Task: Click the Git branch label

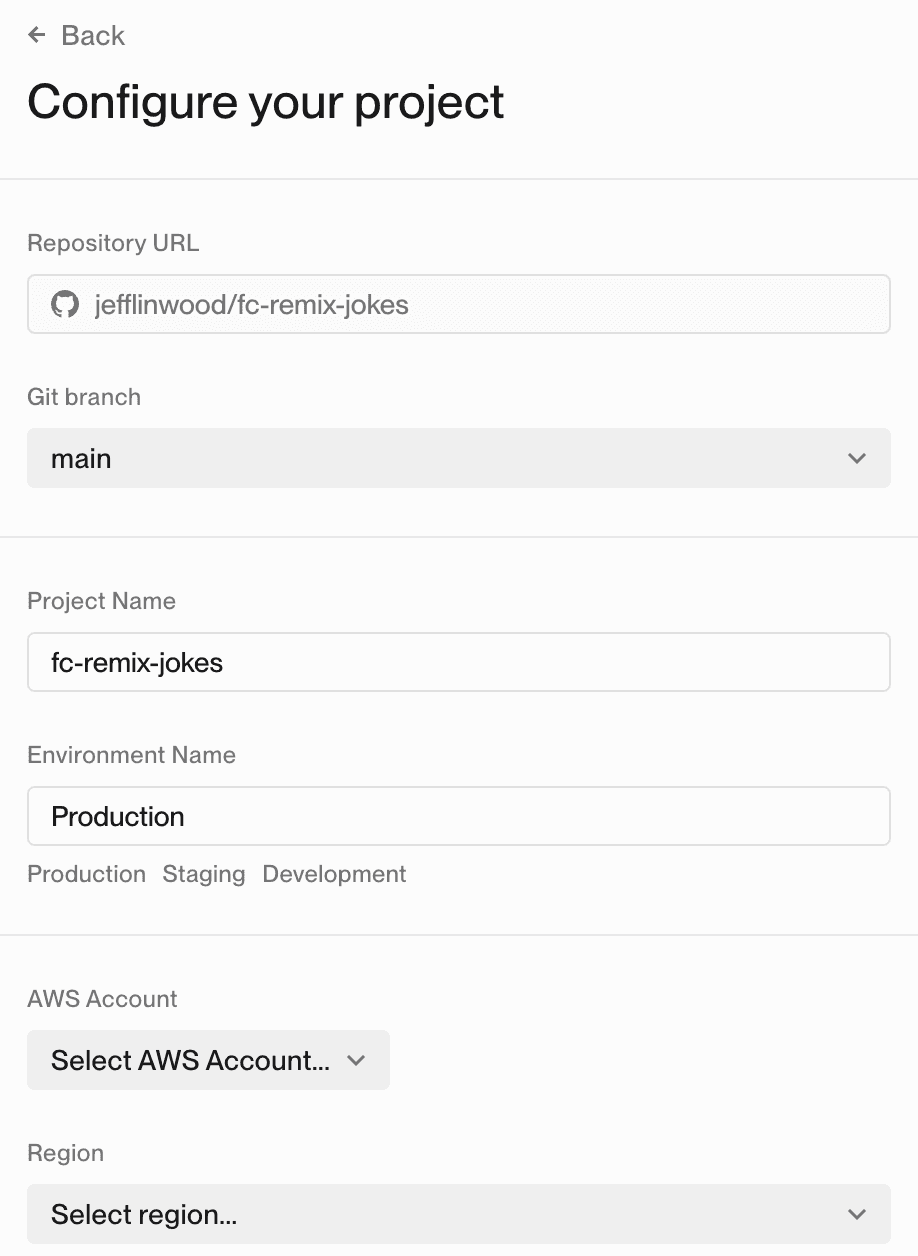Action: (x=84, y=397)
